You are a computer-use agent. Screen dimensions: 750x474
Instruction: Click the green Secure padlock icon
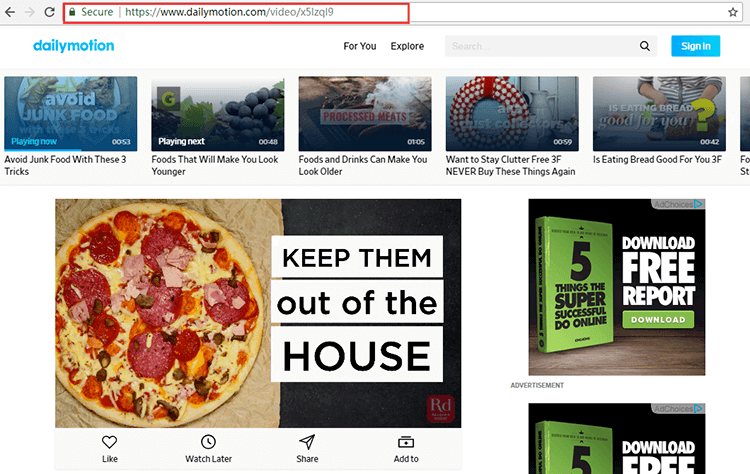coord(72,12)
